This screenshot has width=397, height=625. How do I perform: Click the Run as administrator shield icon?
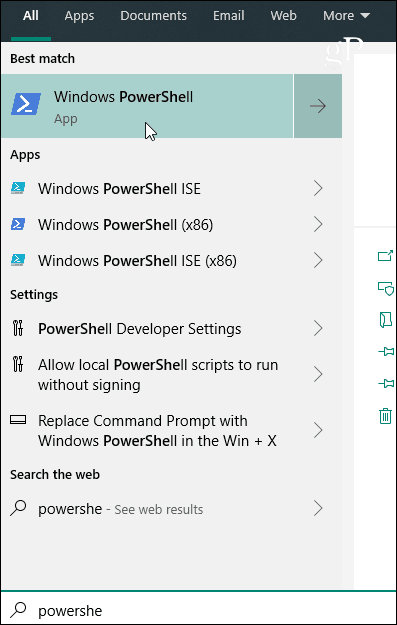tap(385, 287)
